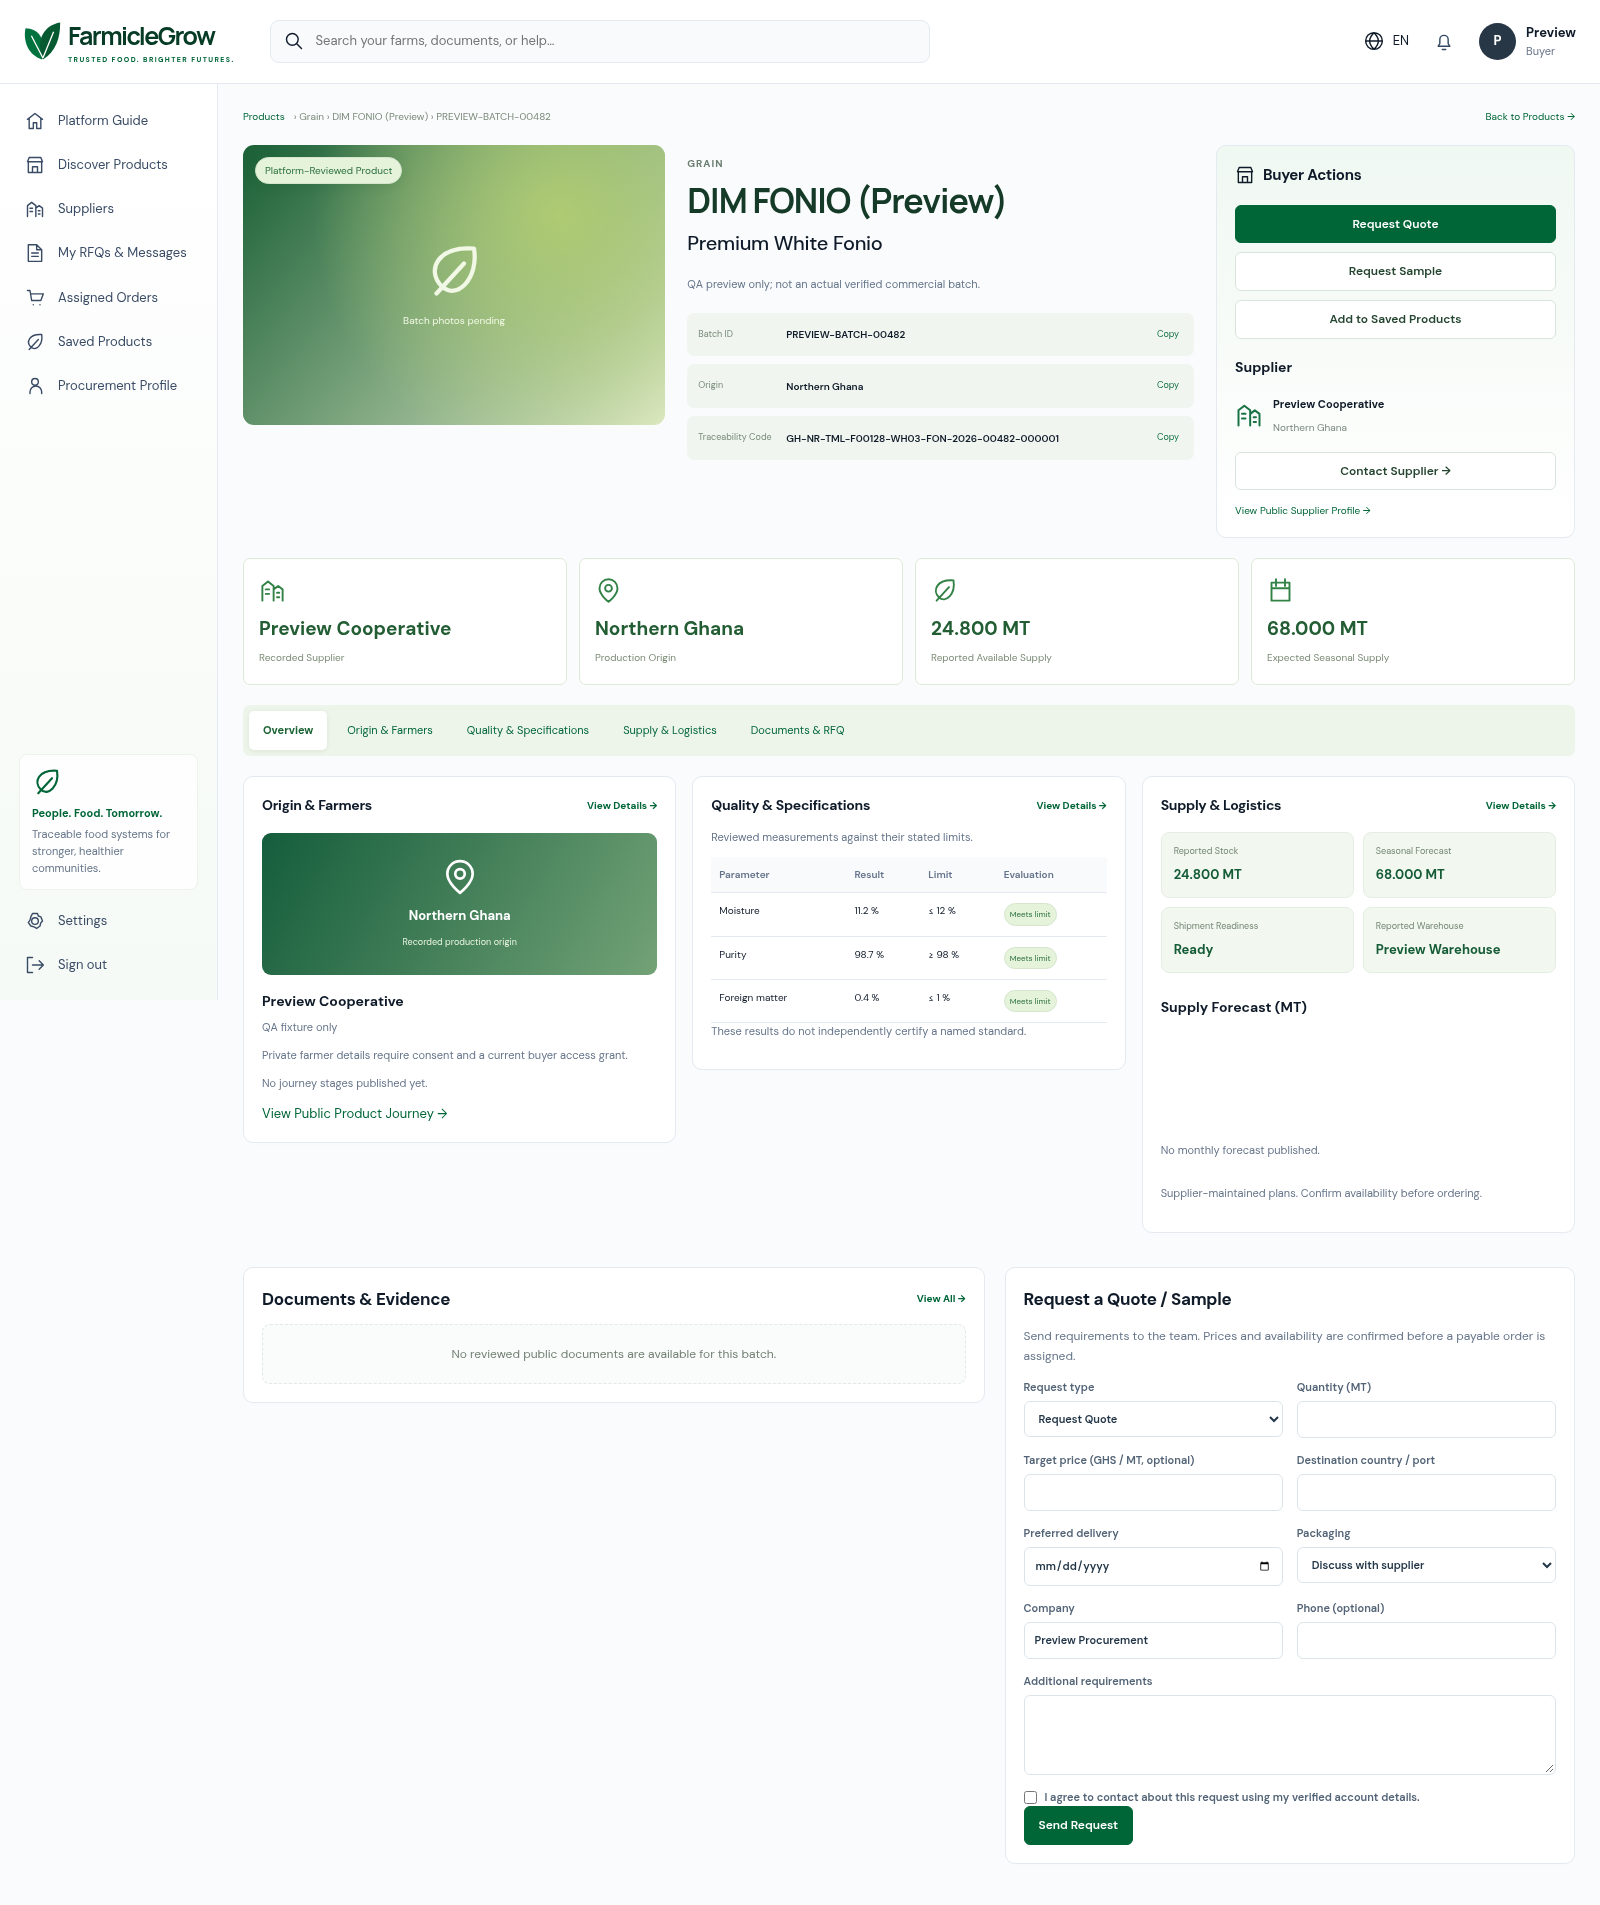The width and height of the screenshot is (1600, 1905).
Task: Click Saved Products leaf icon
Action: coord(35,342)
